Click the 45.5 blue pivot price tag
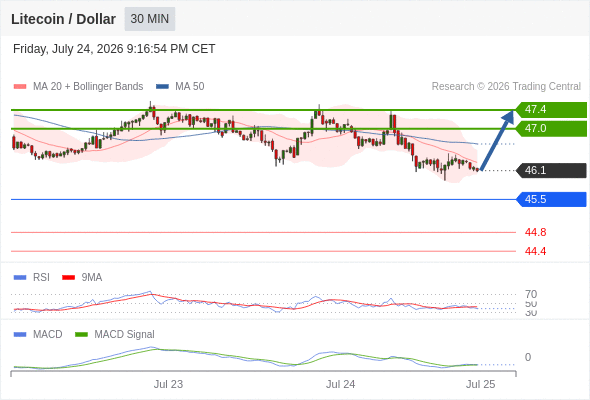The height and width of the screenshot is (400, 590). [551, 199]
